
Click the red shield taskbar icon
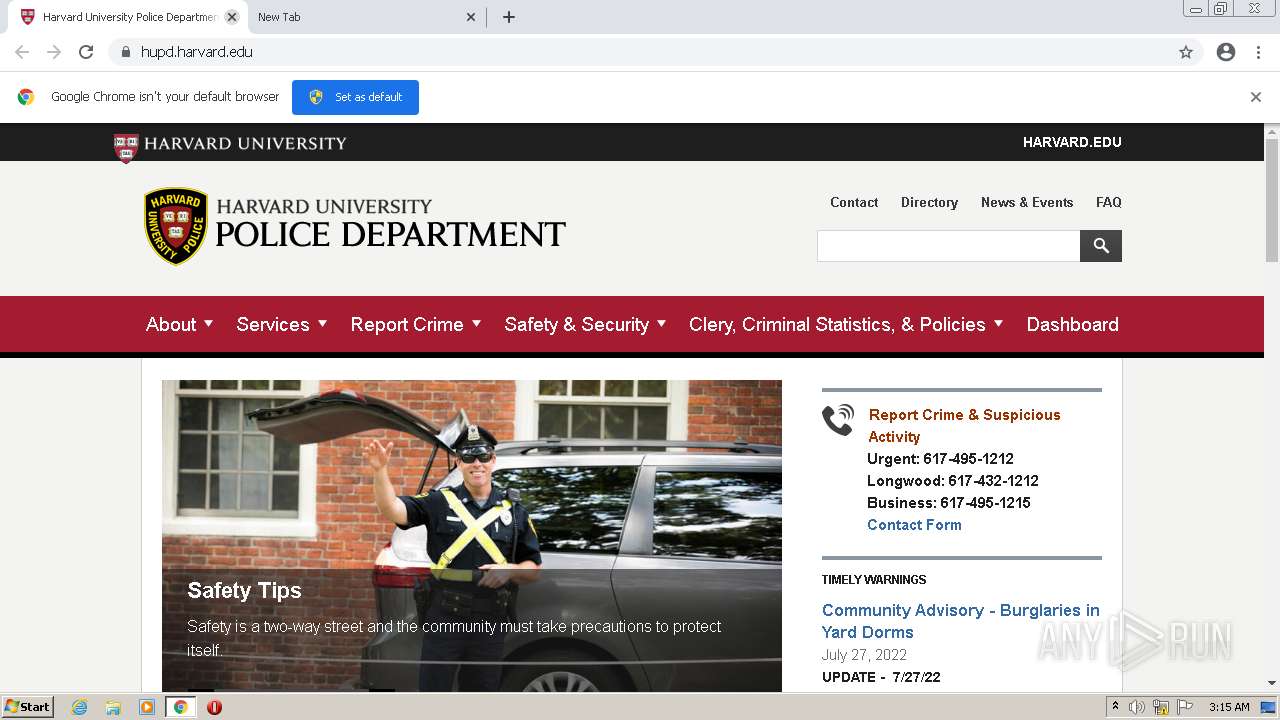[214, 707]
